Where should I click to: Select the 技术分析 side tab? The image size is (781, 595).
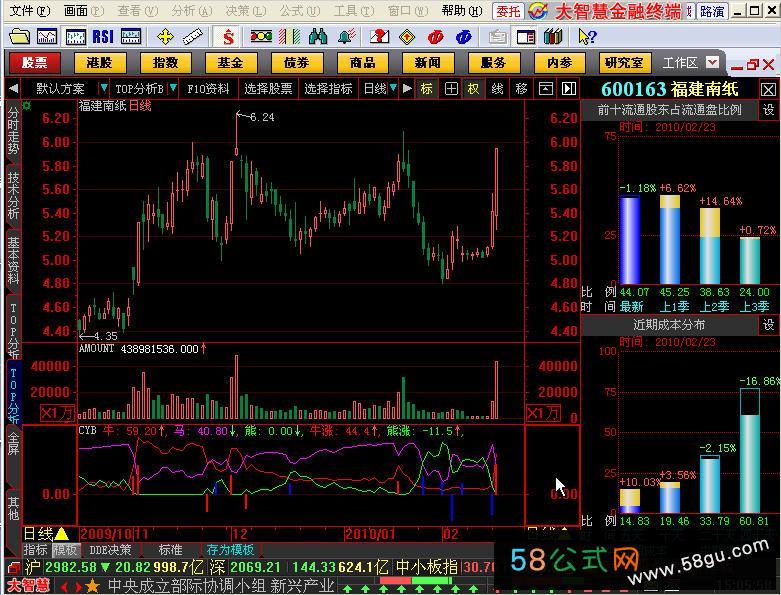tap(13, 195)
